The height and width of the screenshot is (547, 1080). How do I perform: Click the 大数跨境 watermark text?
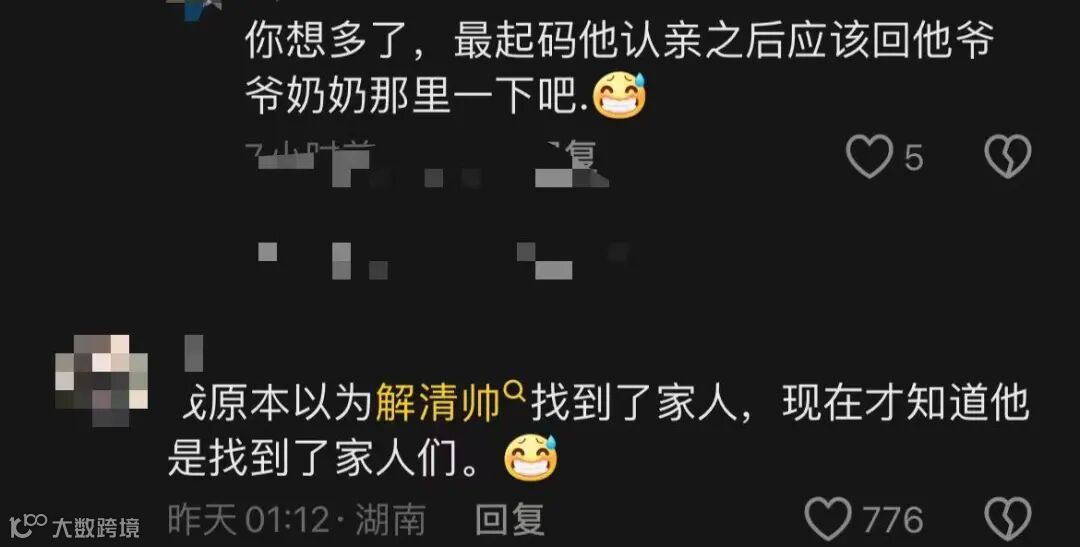click(95, 528)
